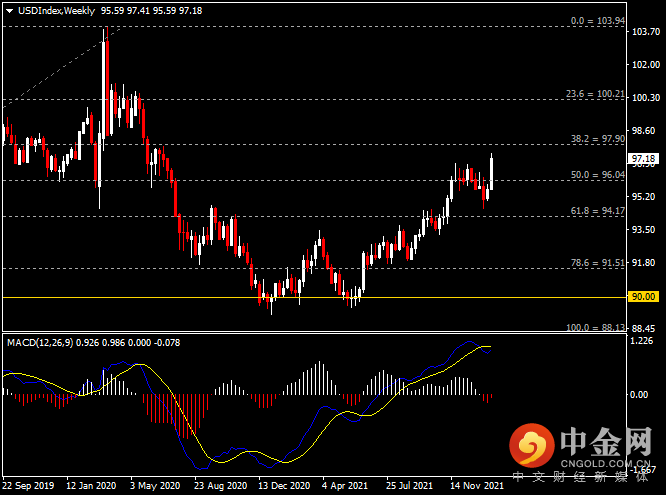The height and width of the screenshot is (495, 666).
Task: Click the CNGOLD logo icon
Action: point(532,446)
